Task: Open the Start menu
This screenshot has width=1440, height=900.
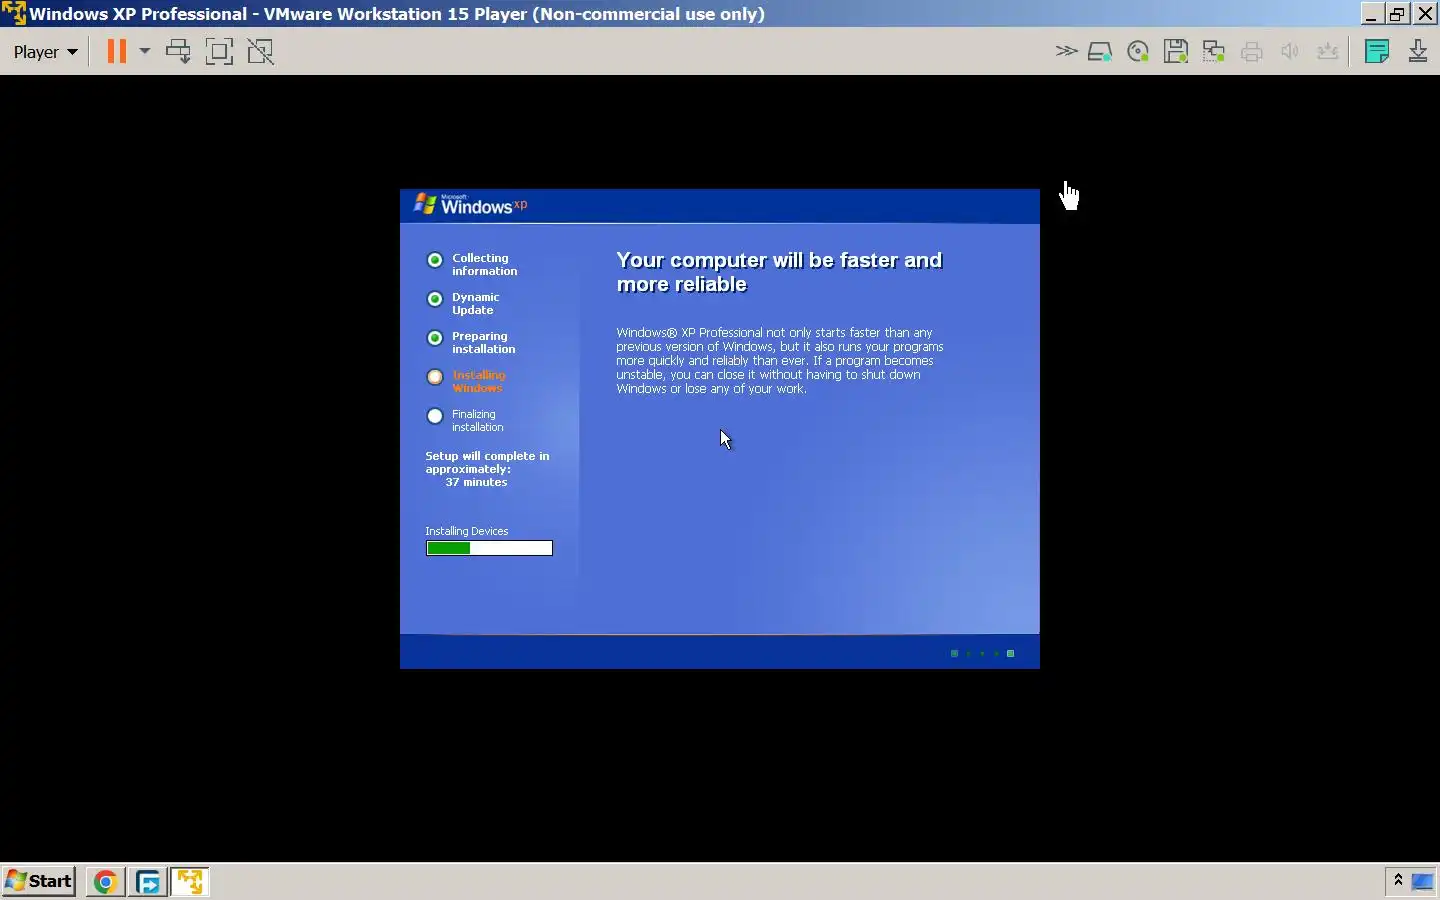Action: (39, 881)
